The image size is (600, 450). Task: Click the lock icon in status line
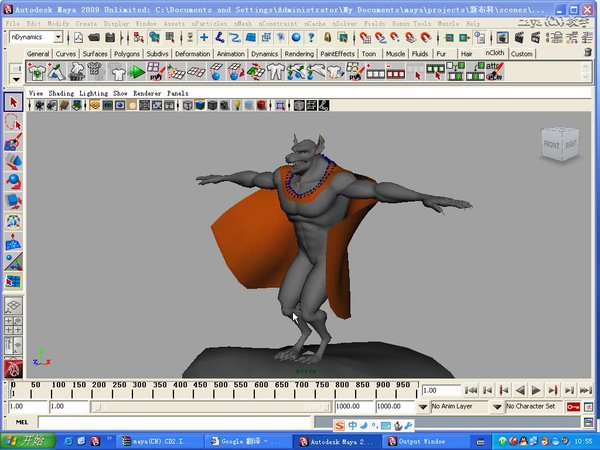pos(328,38)
